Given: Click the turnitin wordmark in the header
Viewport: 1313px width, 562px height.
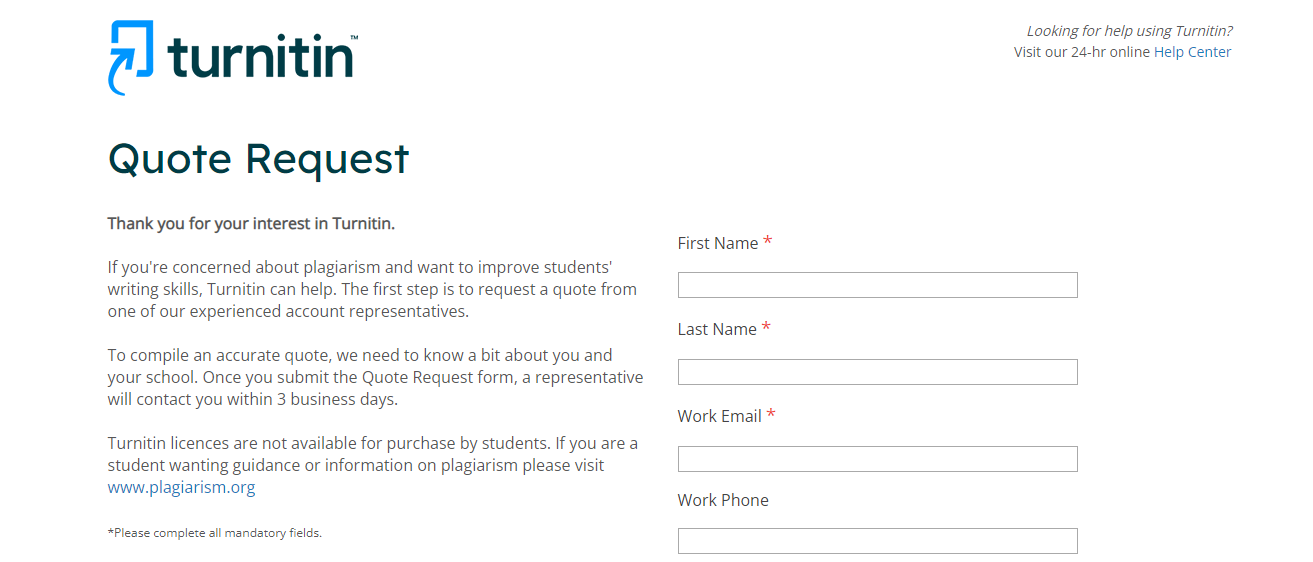Looking at the screenshot, I should point(262,57).
